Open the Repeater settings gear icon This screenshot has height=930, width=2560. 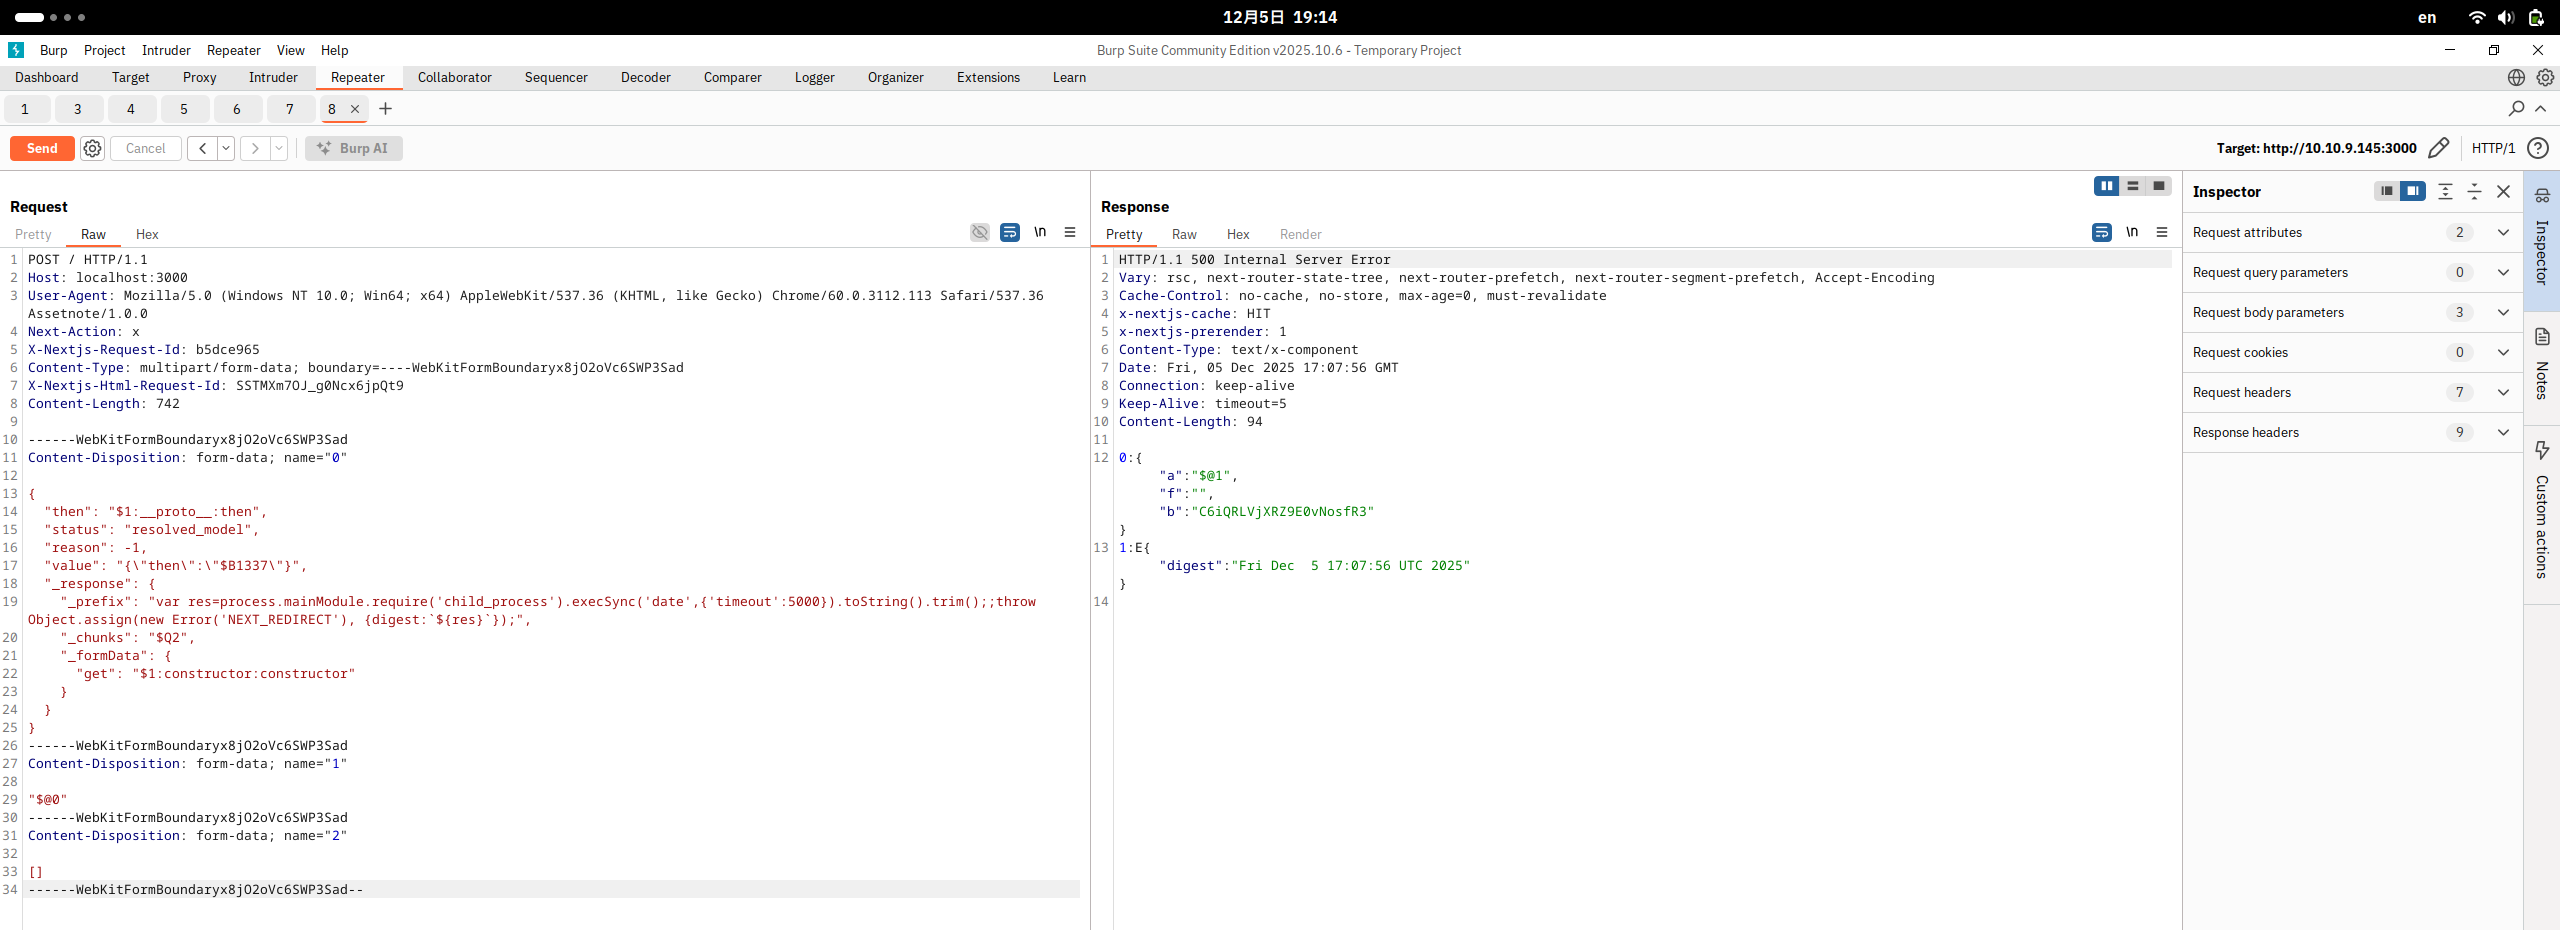tap(91, 148)
